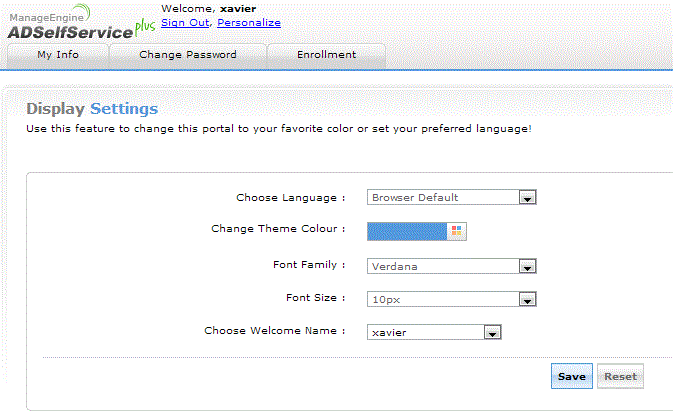Screen dimensions: 673x415
Task: Click the ManageEngine ADSelfService Plus logo
Action: (78, 23)
